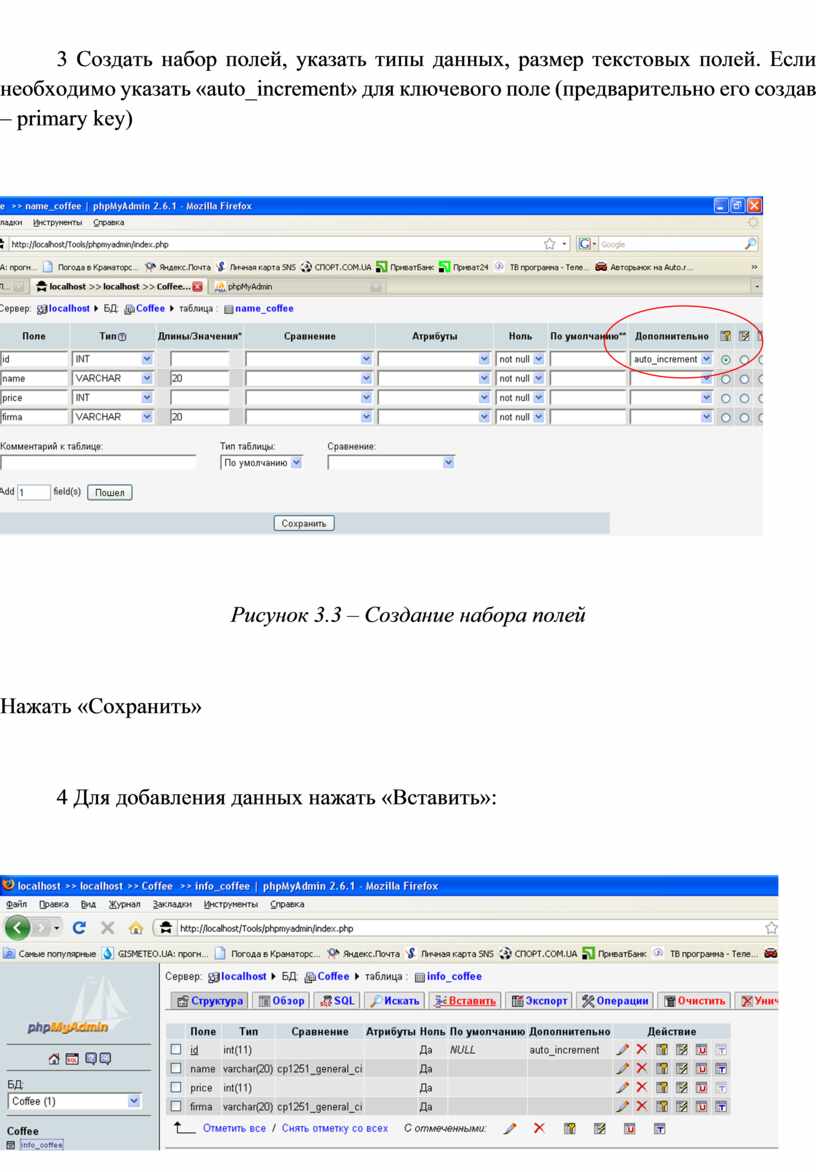Open the Coffee (1) database dropdown
Viewport: 816px width, 1172px height.
point(134,1101)
